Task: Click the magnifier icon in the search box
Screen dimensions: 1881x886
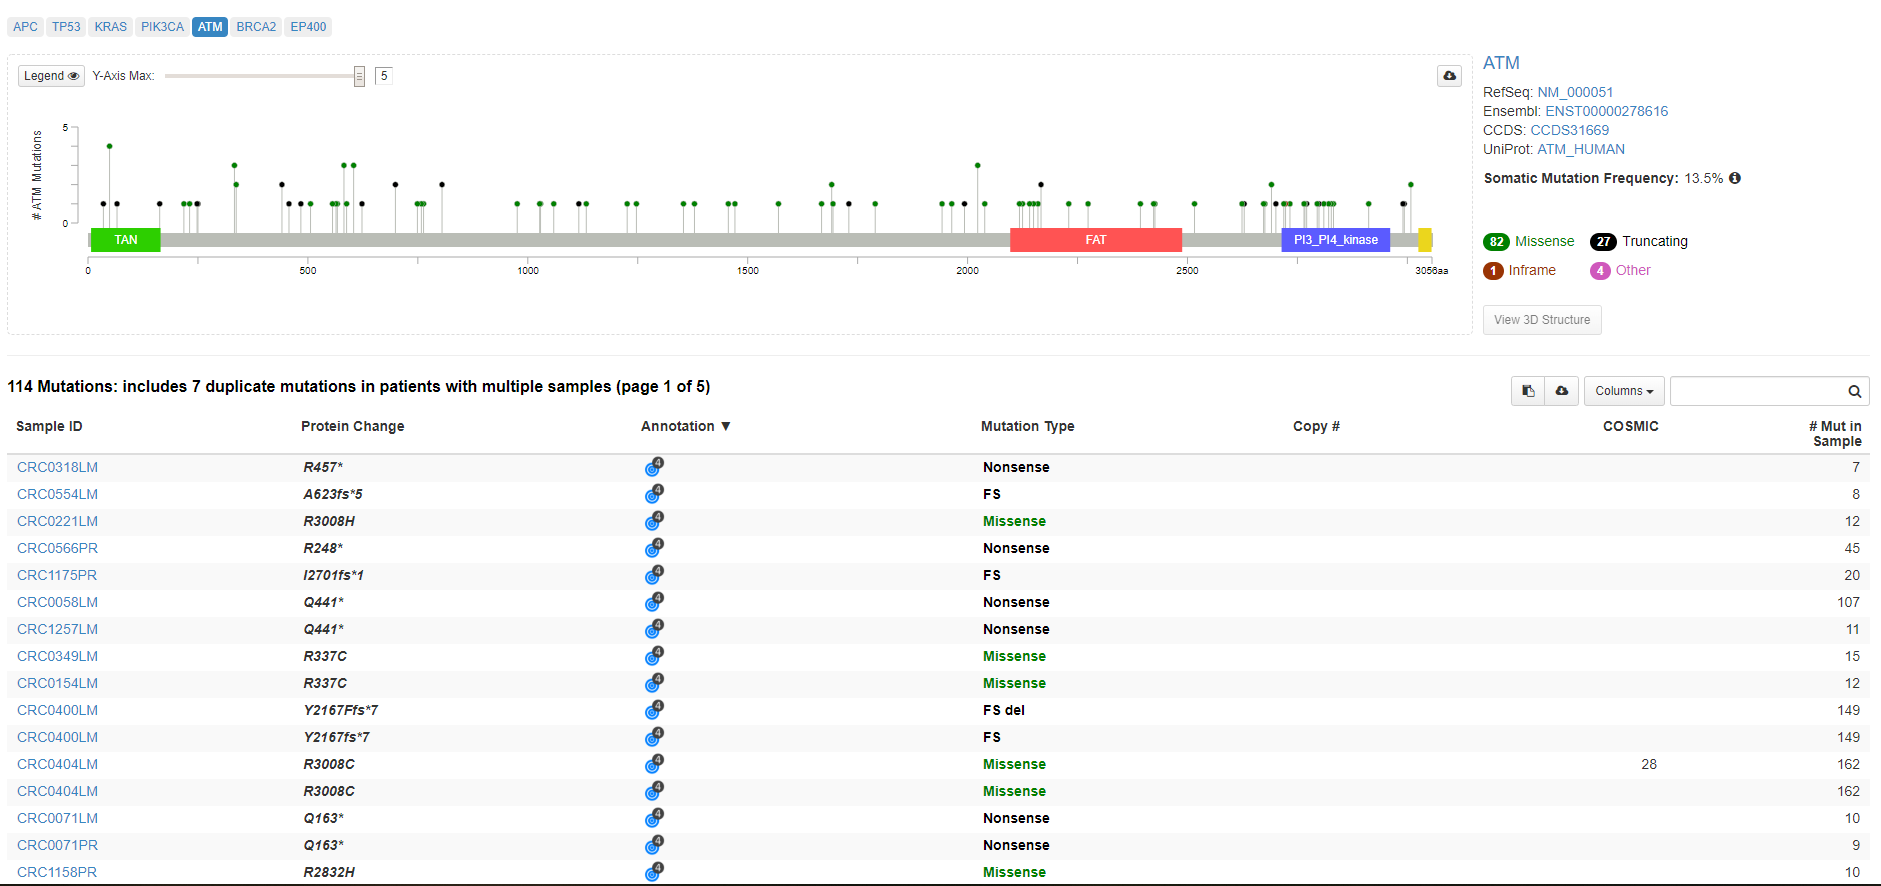Action: click(1854, 391)
